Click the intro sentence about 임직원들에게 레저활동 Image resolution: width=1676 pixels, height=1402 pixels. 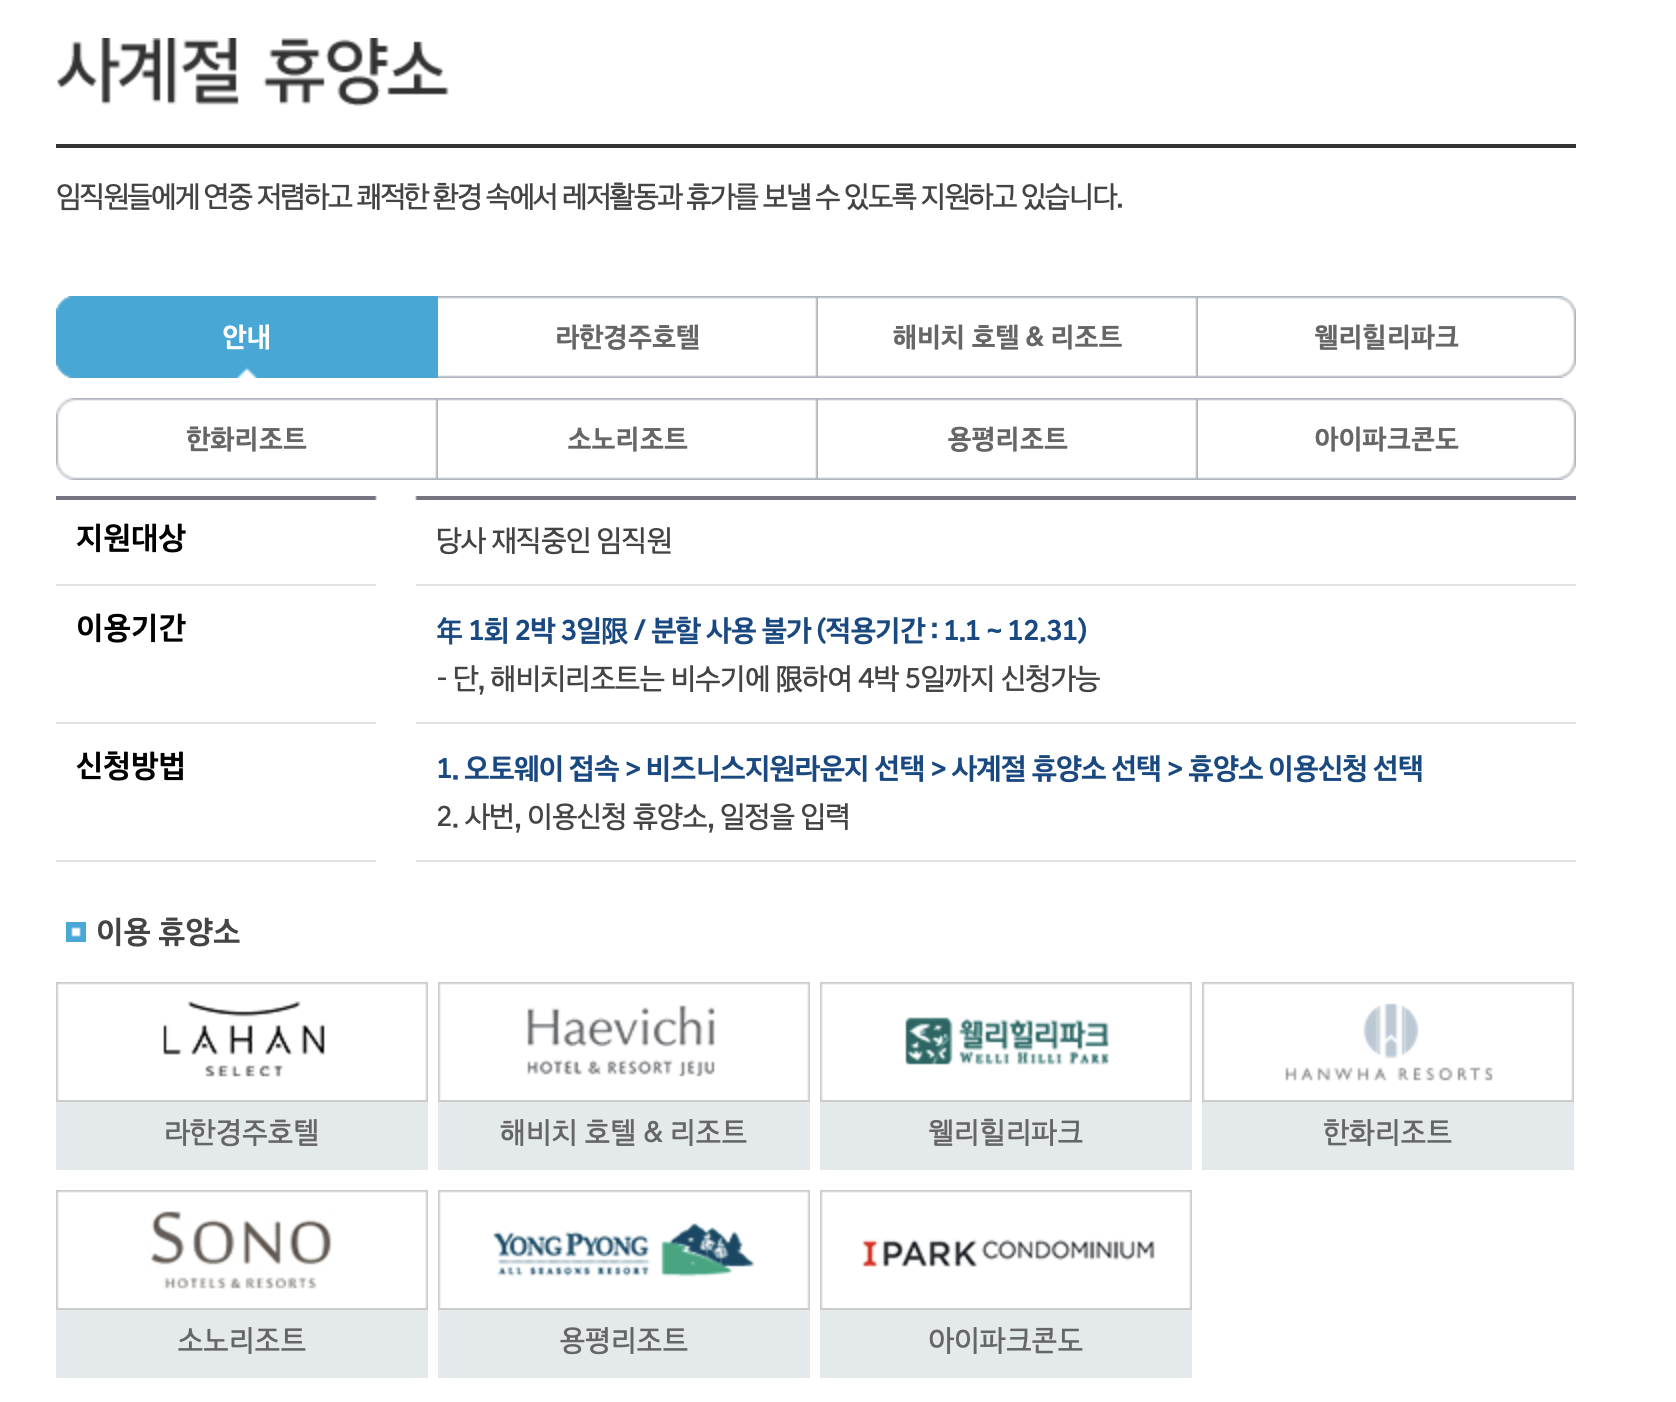pyautogui.click(x=590, y=197)
